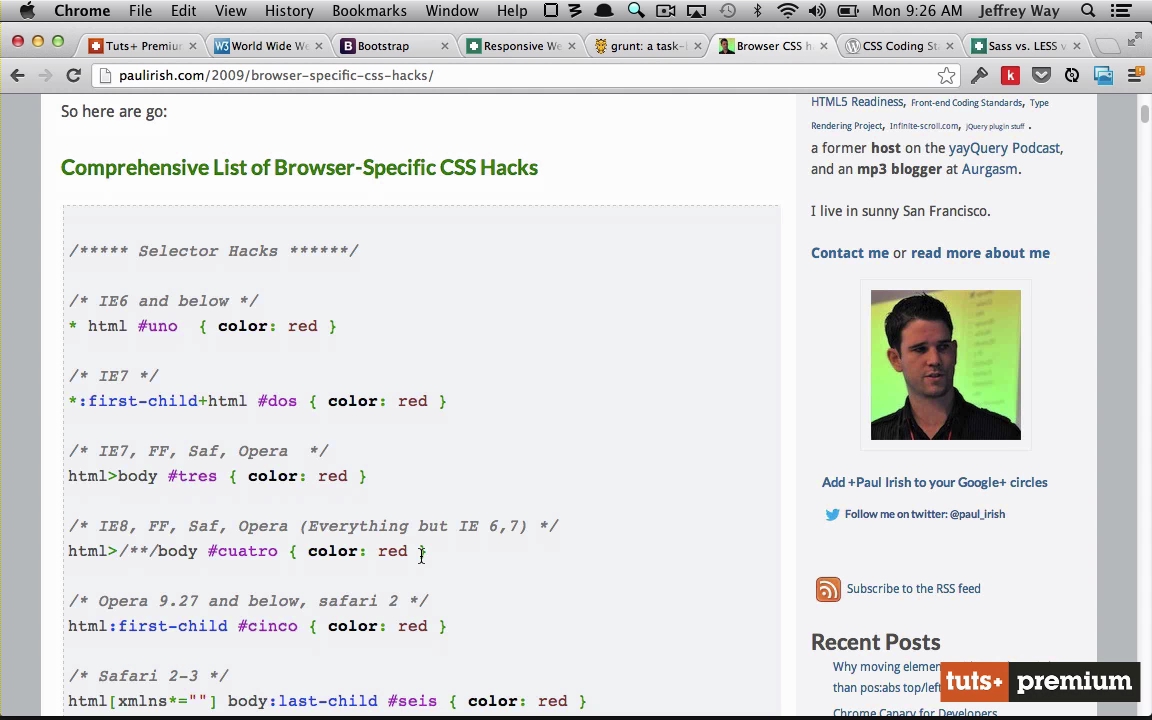
Task: Click the blue magnifier menu bar icon
Action: tap(636, 10)
